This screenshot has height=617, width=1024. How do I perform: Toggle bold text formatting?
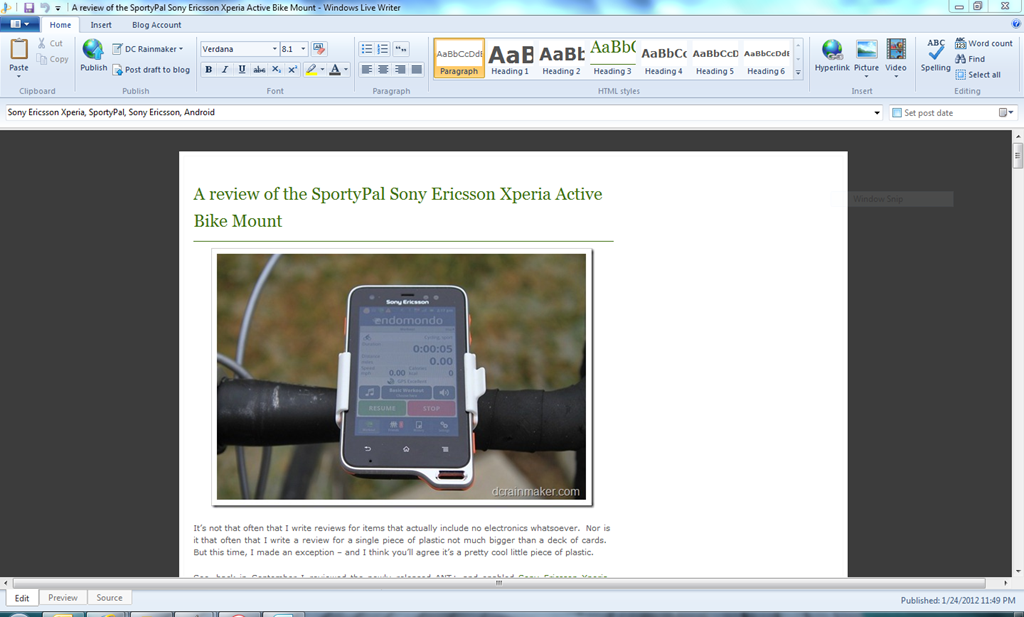pyautogui.click(x=208, y=69)
